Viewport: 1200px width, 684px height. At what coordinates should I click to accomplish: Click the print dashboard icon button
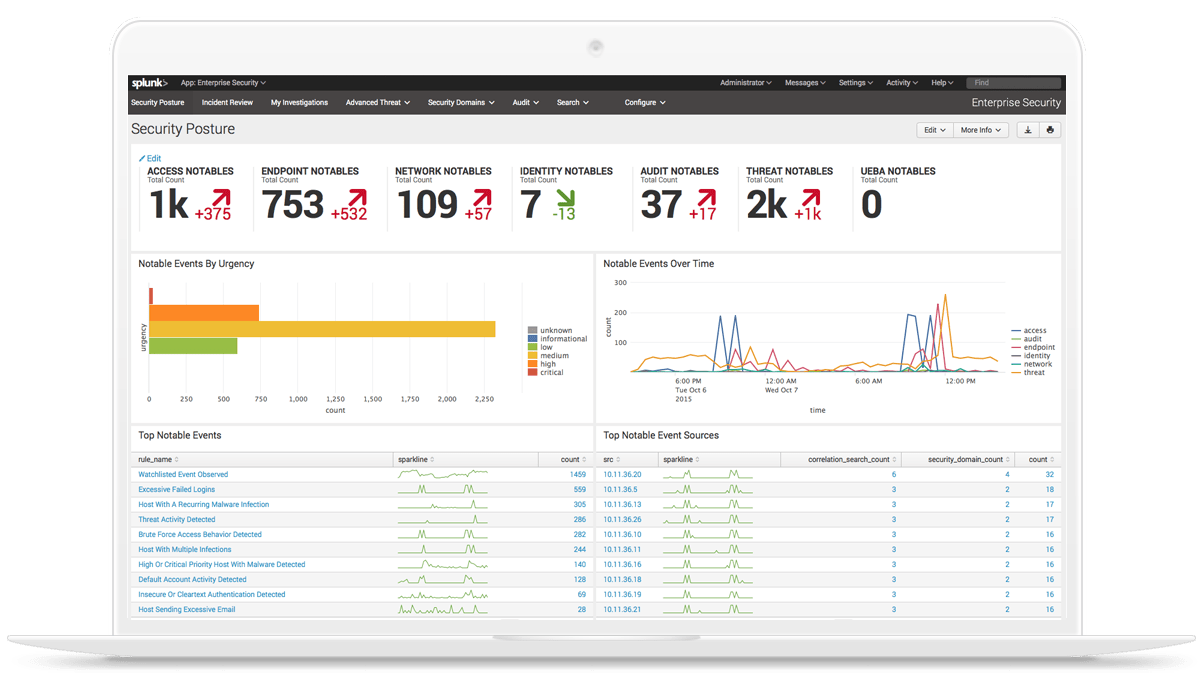1050,130
